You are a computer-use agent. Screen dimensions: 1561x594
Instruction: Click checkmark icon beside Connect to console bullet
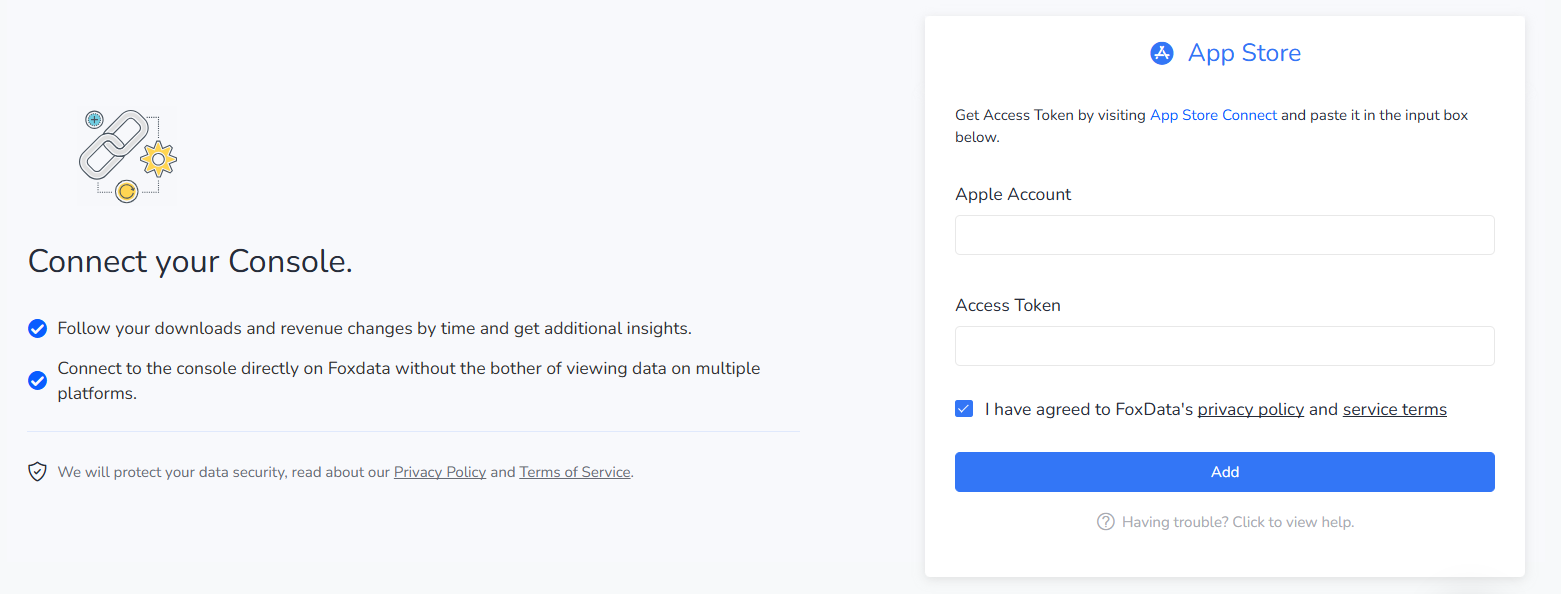click(x=38, y=381)
